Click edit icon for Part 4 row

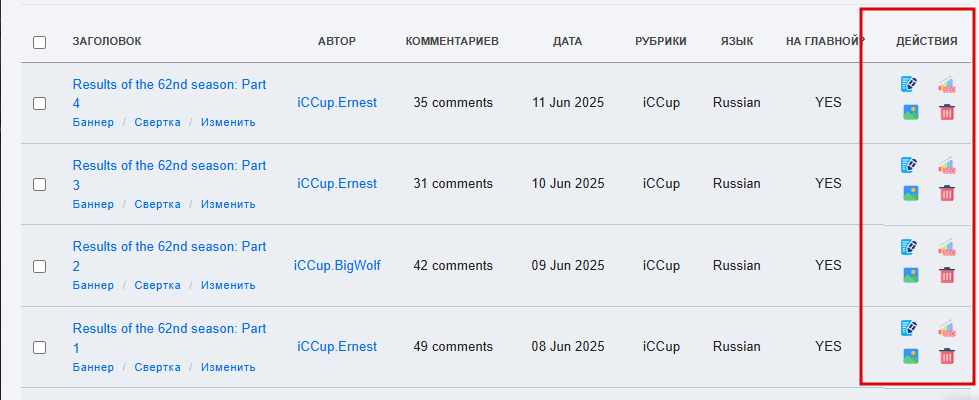point(909,84)
